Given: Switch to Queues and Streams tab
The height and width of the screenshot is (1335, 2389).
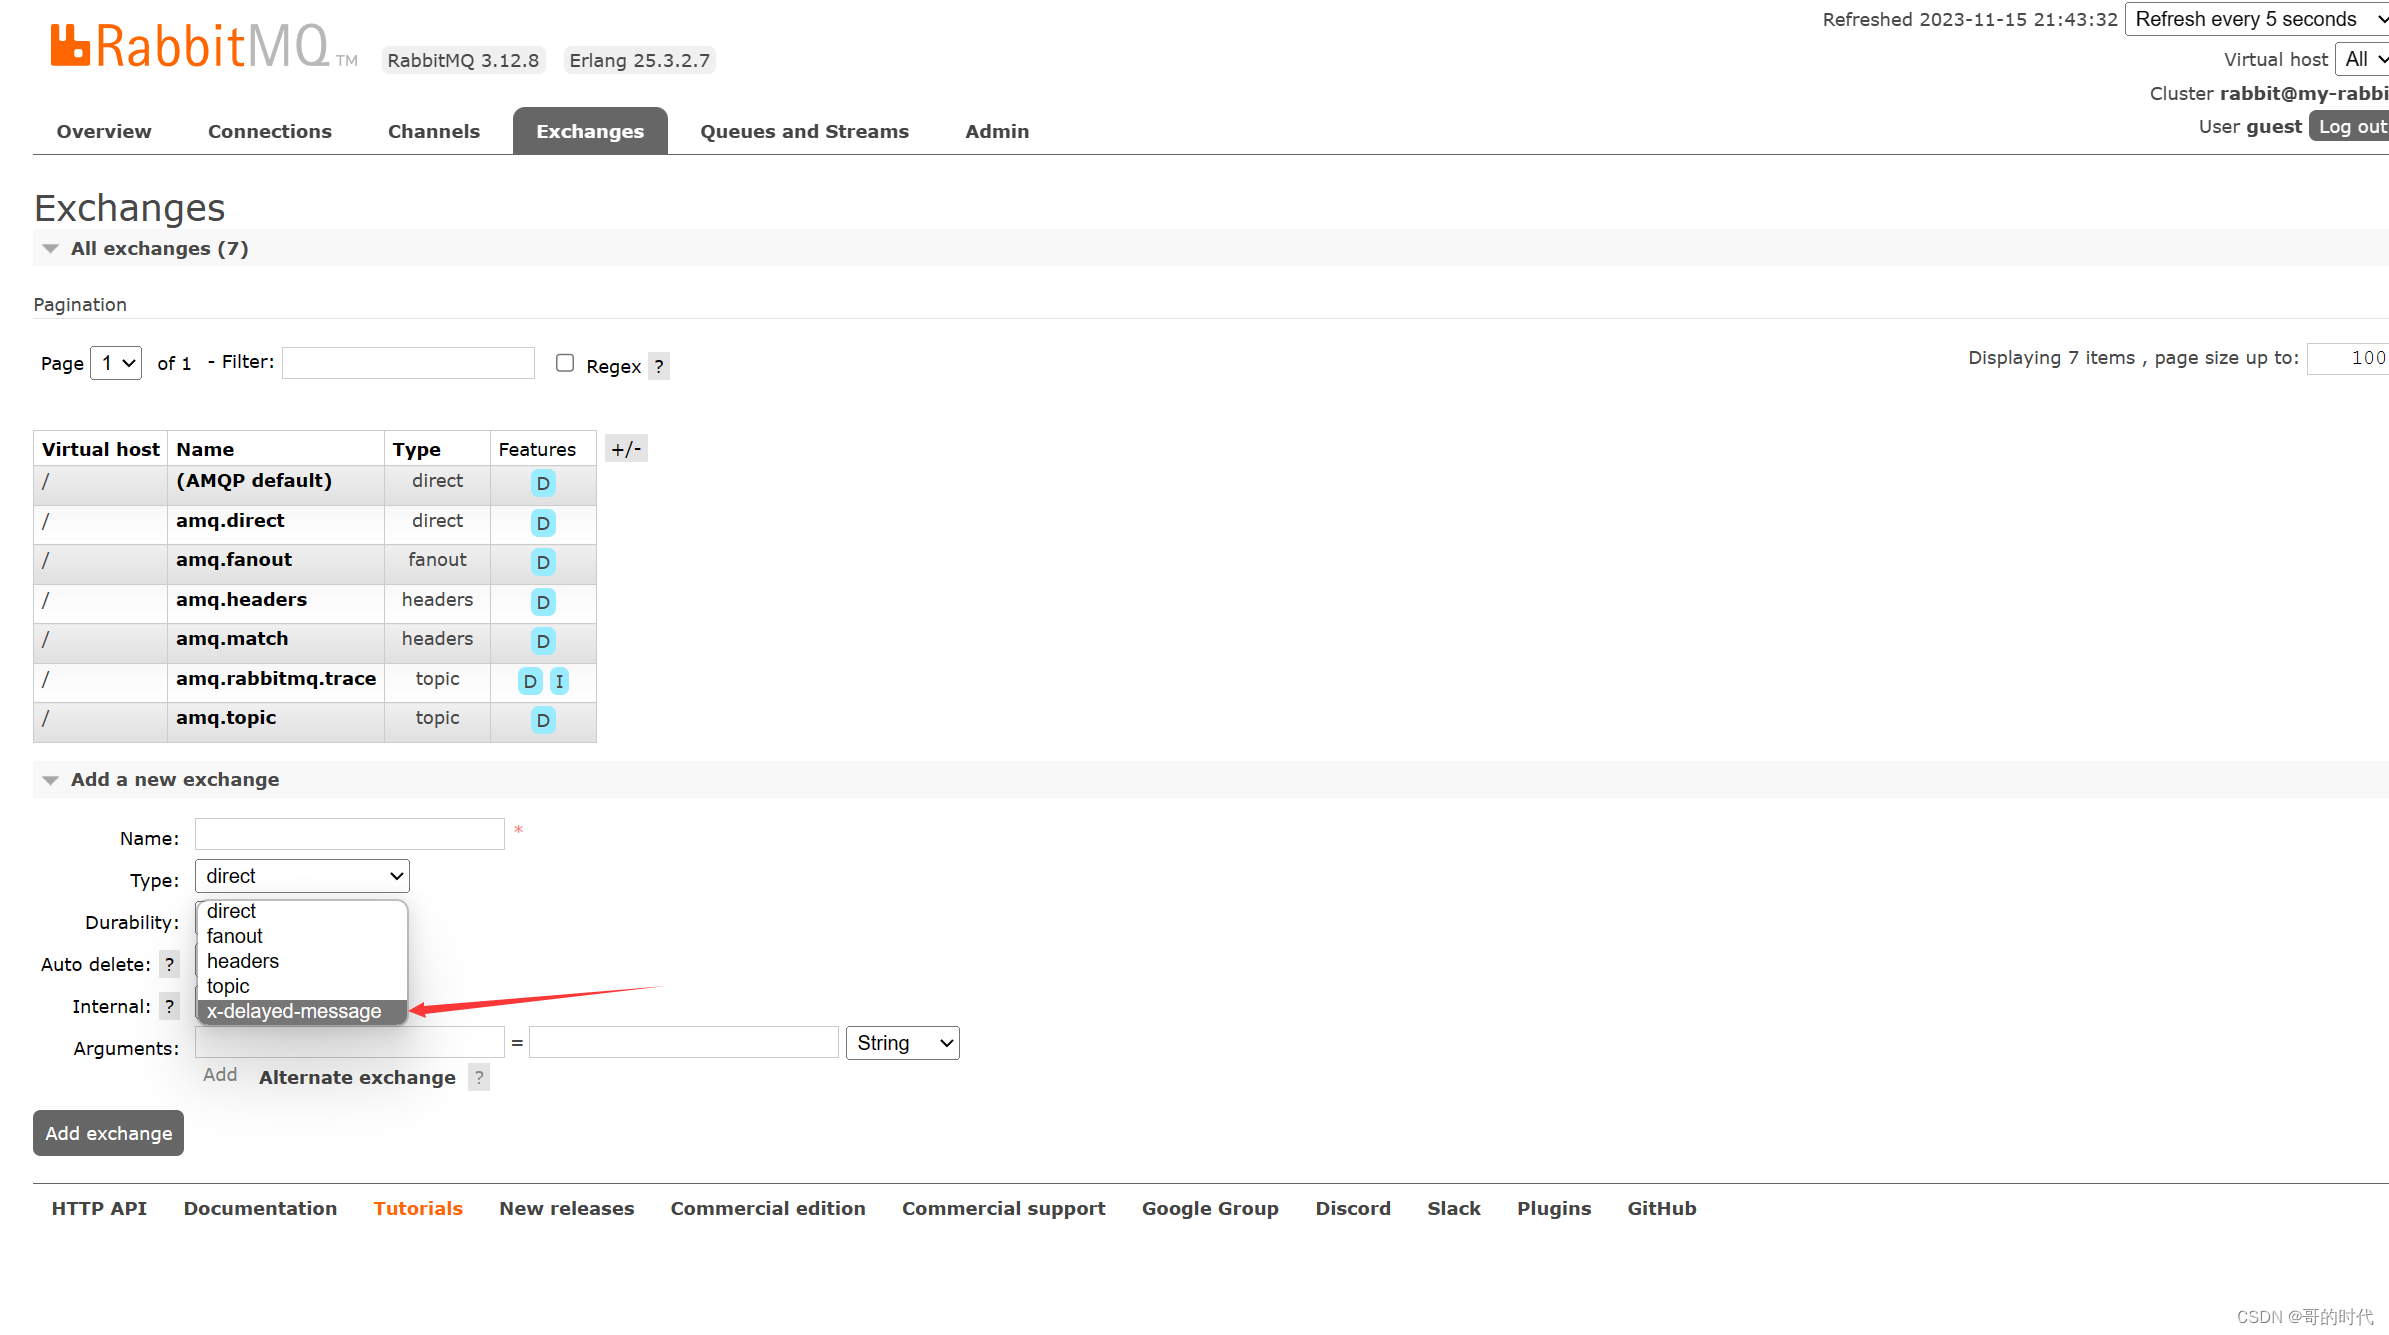Looking at the screenshot, I should [804, 132].
